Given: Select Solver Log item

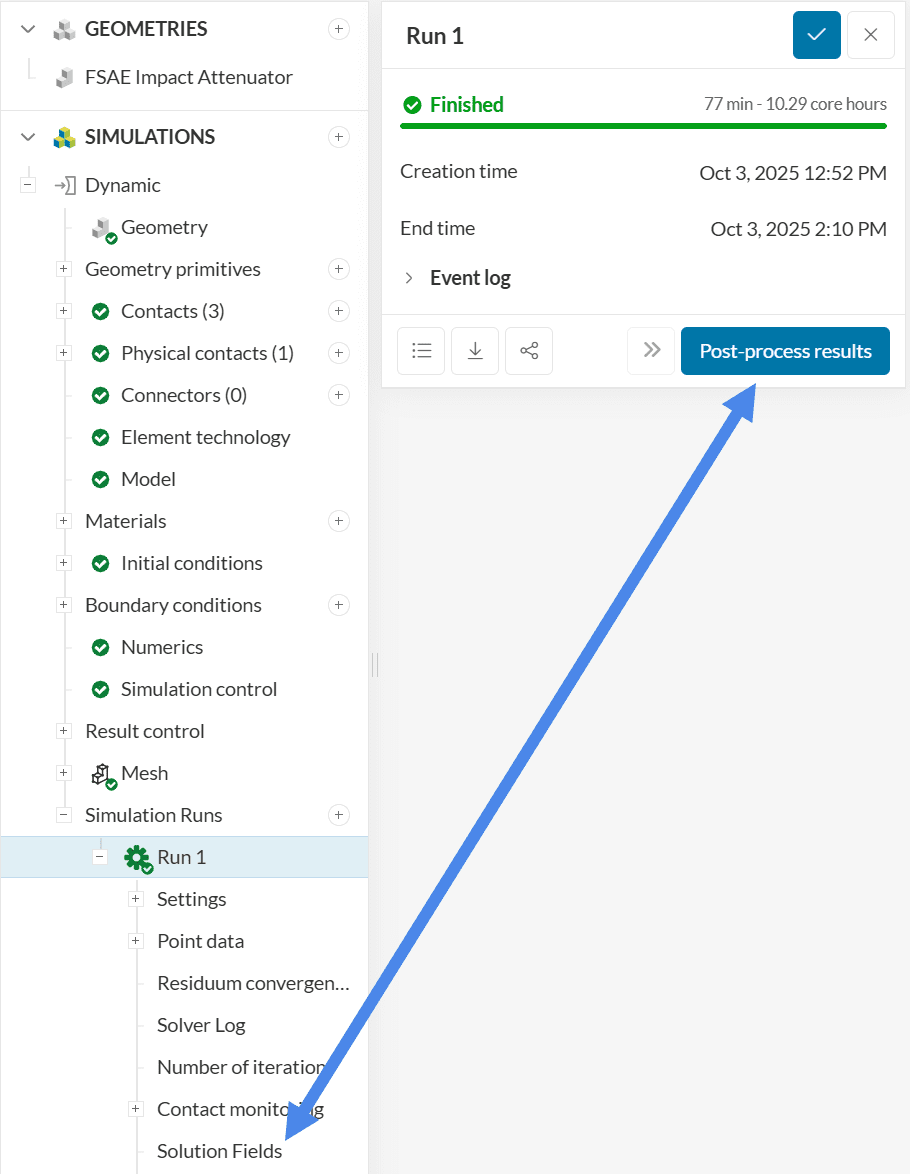Looking at the screenshot, I should pyautogui.click(x=201, y=1025).
